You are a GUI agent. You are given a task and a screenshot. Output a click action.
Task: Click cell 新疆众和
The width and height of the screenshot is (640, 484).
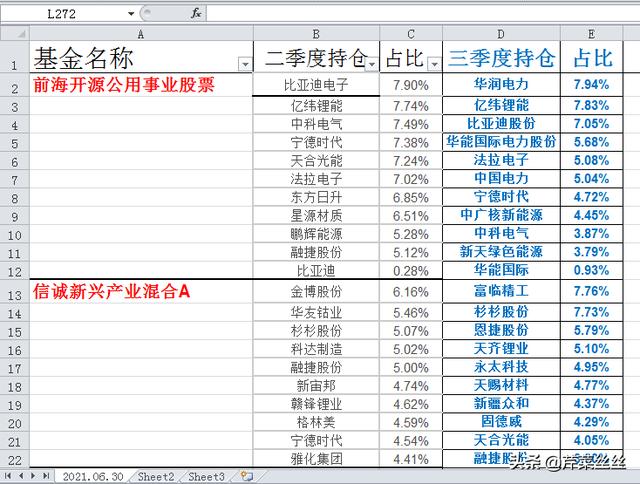[x=501, y=404]
